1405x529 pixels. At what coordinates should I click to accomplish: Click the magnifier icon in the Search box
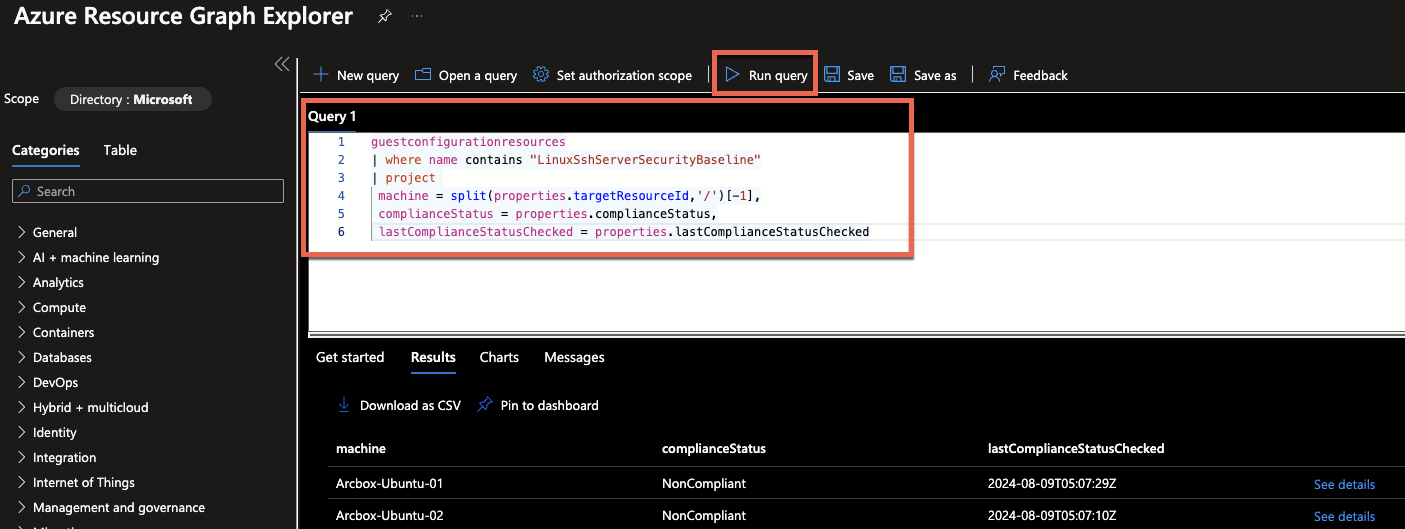pyautogui.click(x=25, y=191)
